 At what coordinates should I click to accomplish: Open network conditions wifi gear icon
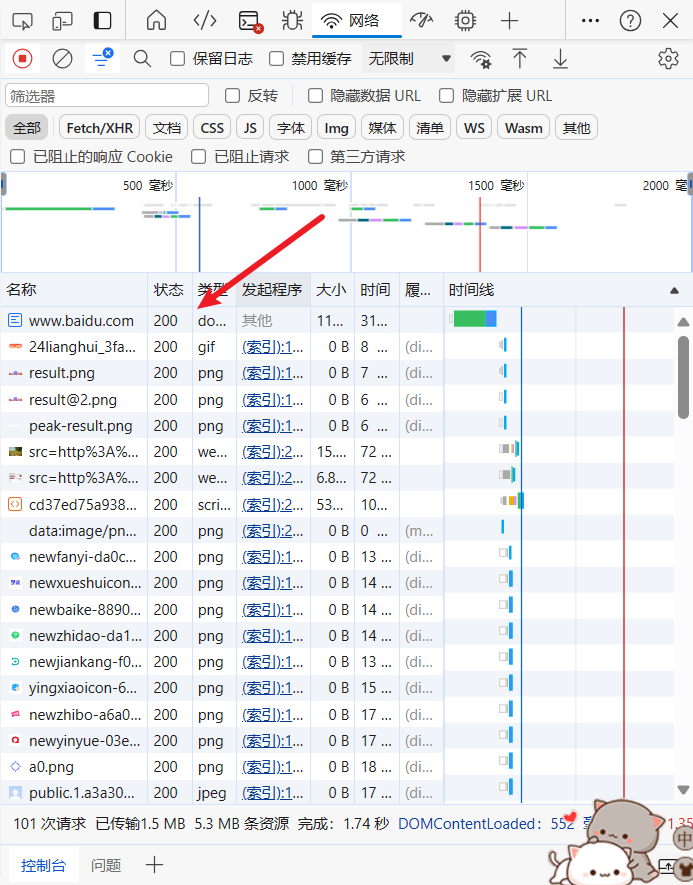[x=481, y=59]
